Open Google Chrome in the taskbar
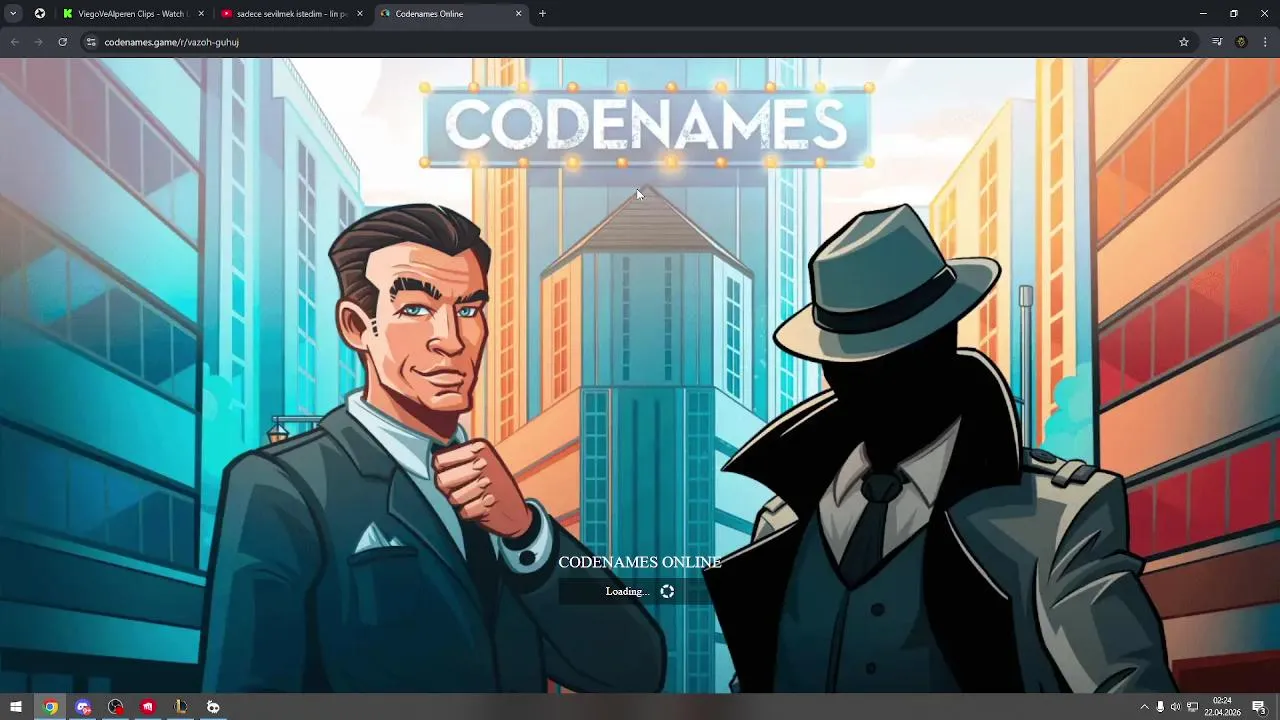Image resolution: width=1280 pixels, height=720 pixels. coord(50,707)
